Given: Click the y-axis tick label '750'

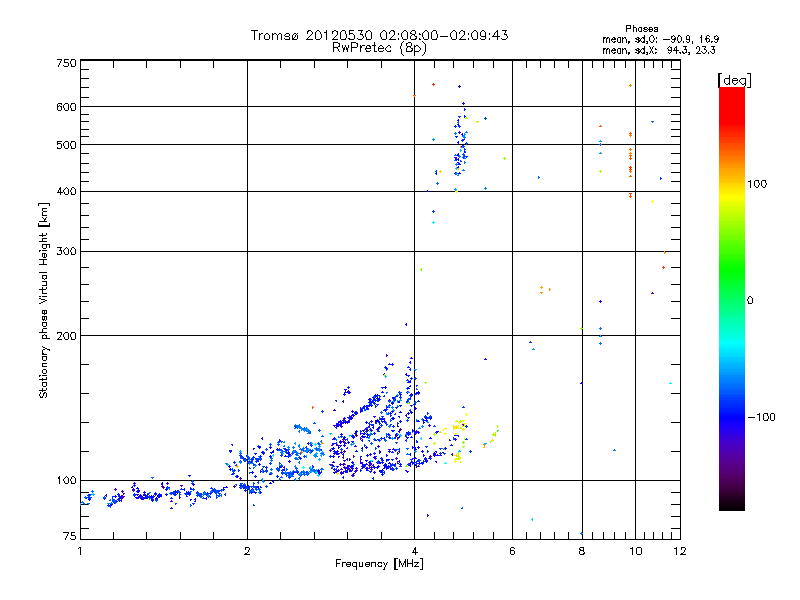Looking at the screenshot, I should click(67, 63).
